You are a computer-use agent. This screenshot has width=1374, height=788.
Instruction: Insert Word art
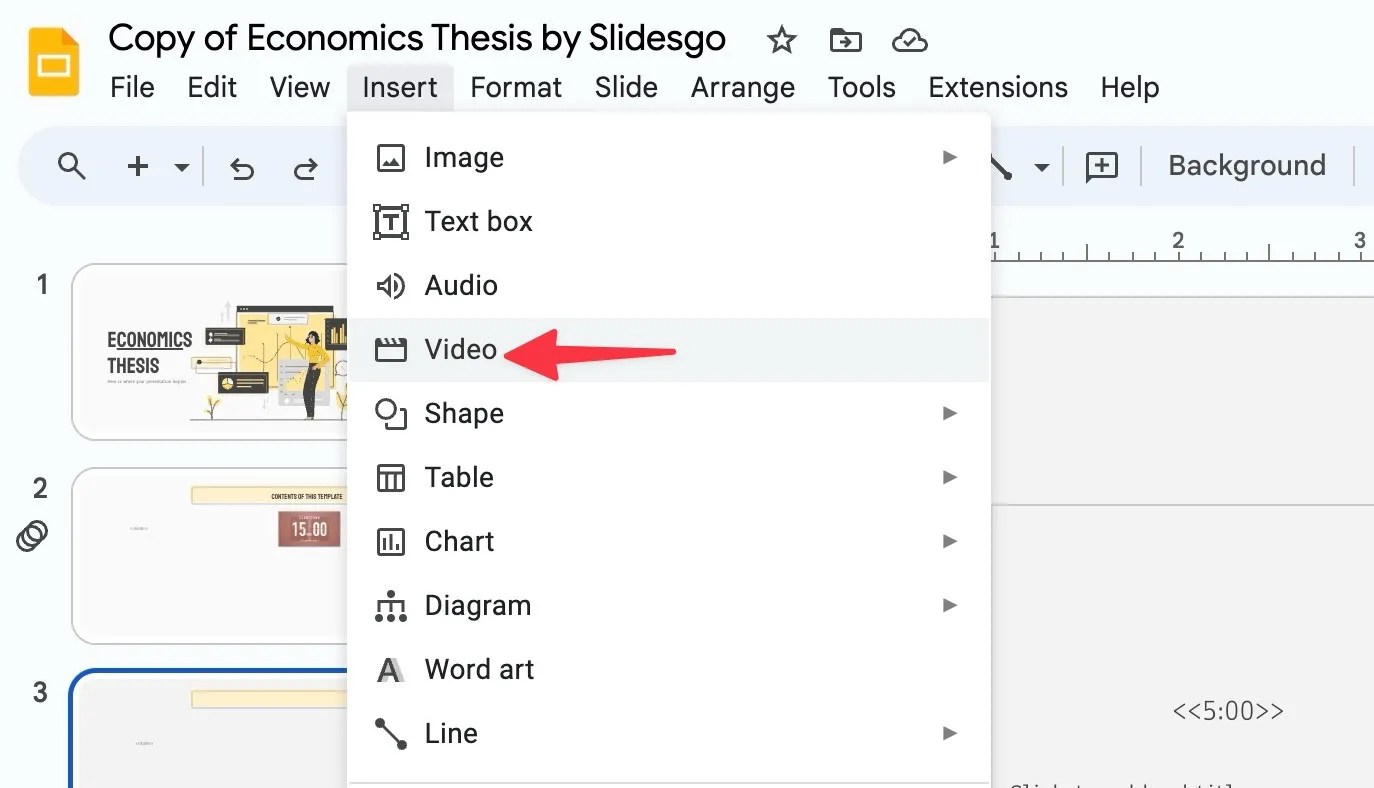tap(481, 669)
